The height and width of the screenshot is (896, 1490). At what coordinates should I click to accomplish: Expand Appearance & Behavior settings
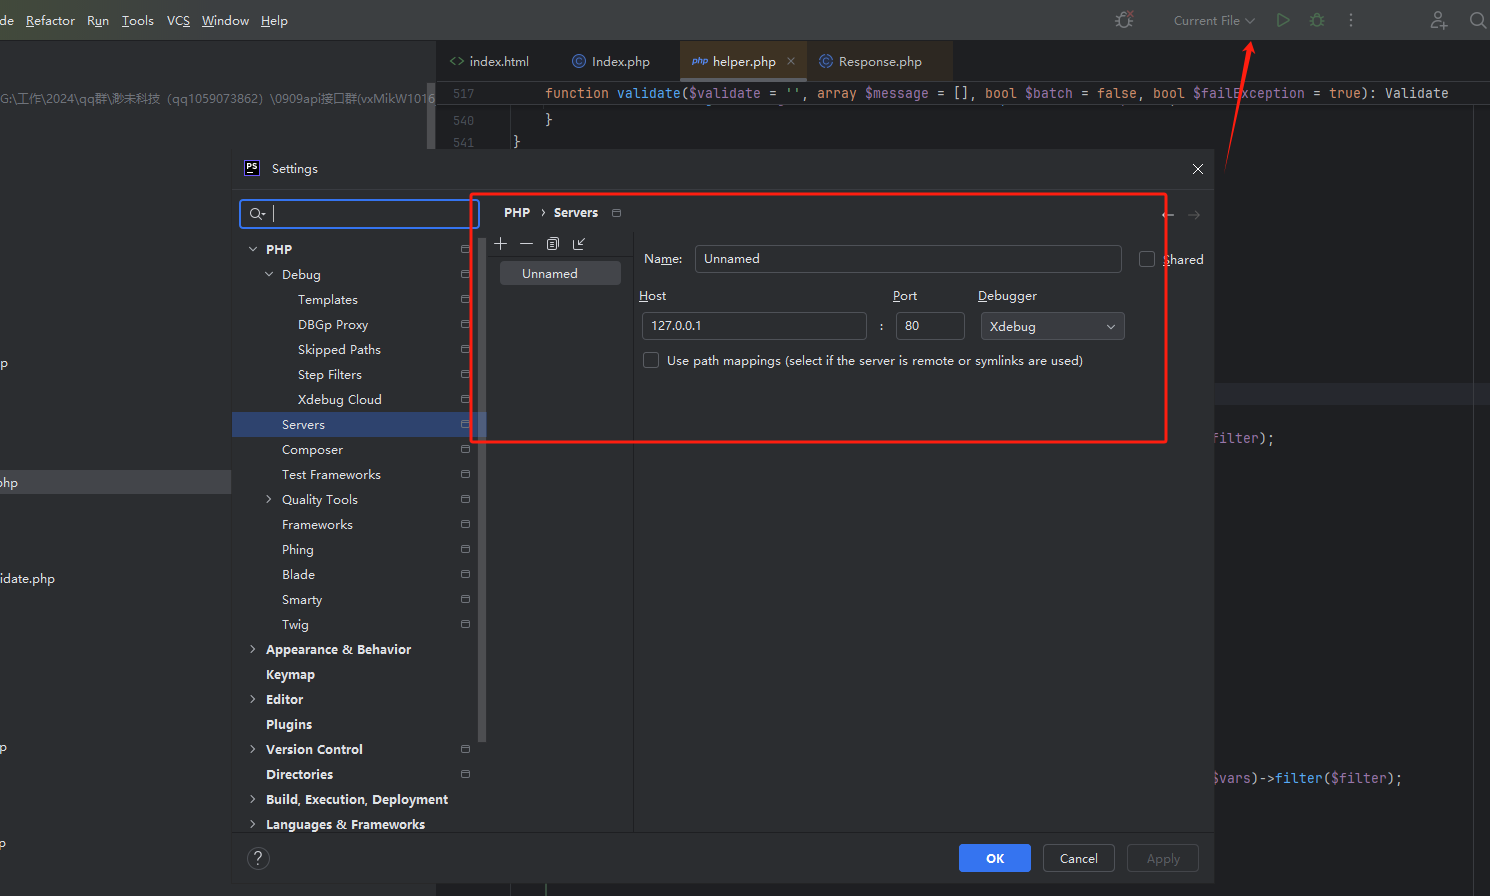pos(253,649)
